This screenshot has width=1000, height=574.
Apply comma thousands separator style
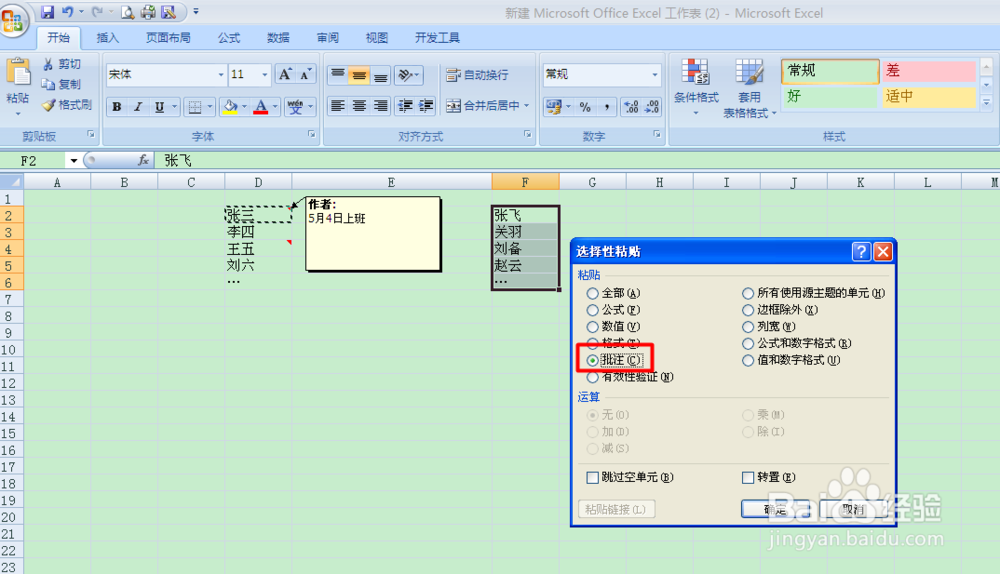pos(607,107)
